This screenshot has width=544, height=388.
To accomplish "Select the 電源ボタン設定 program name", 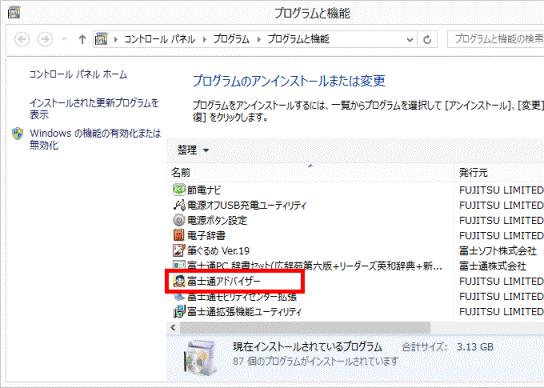I will pyautogui.click(x=217, y=220).
